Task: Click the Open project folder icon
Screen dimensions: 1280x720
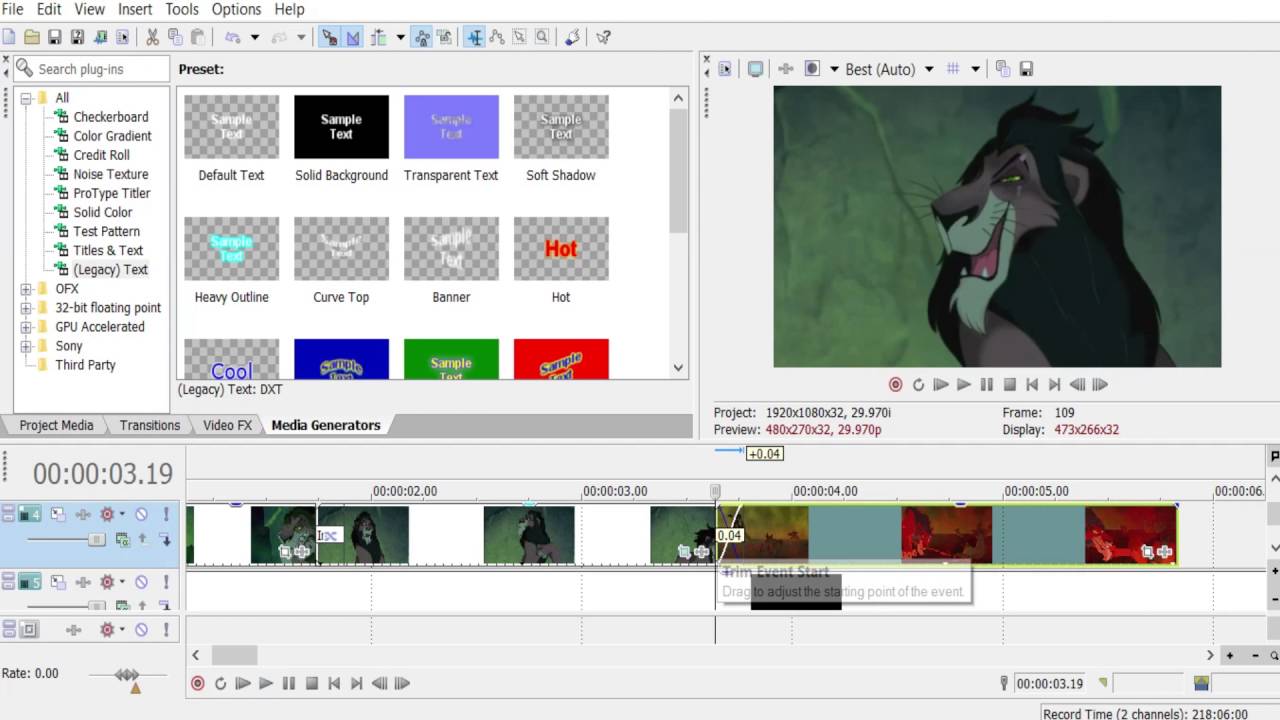Action: [x=32, y=37]
